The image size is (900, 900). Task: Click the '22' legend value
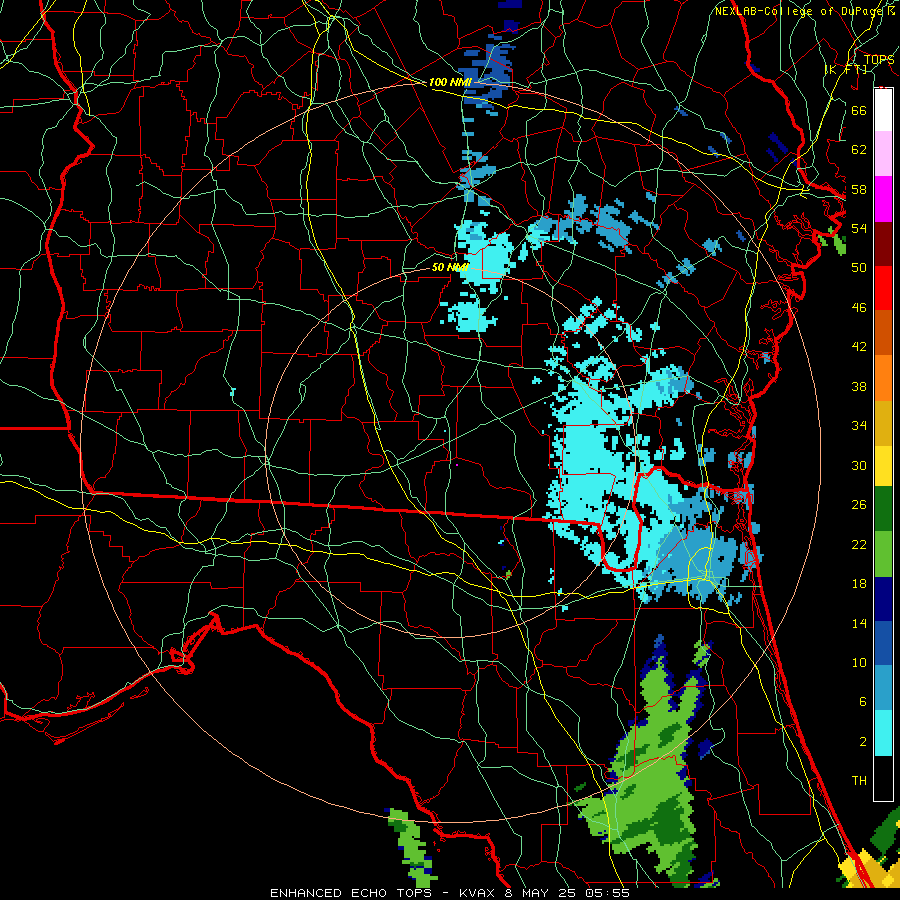[859, 544]
